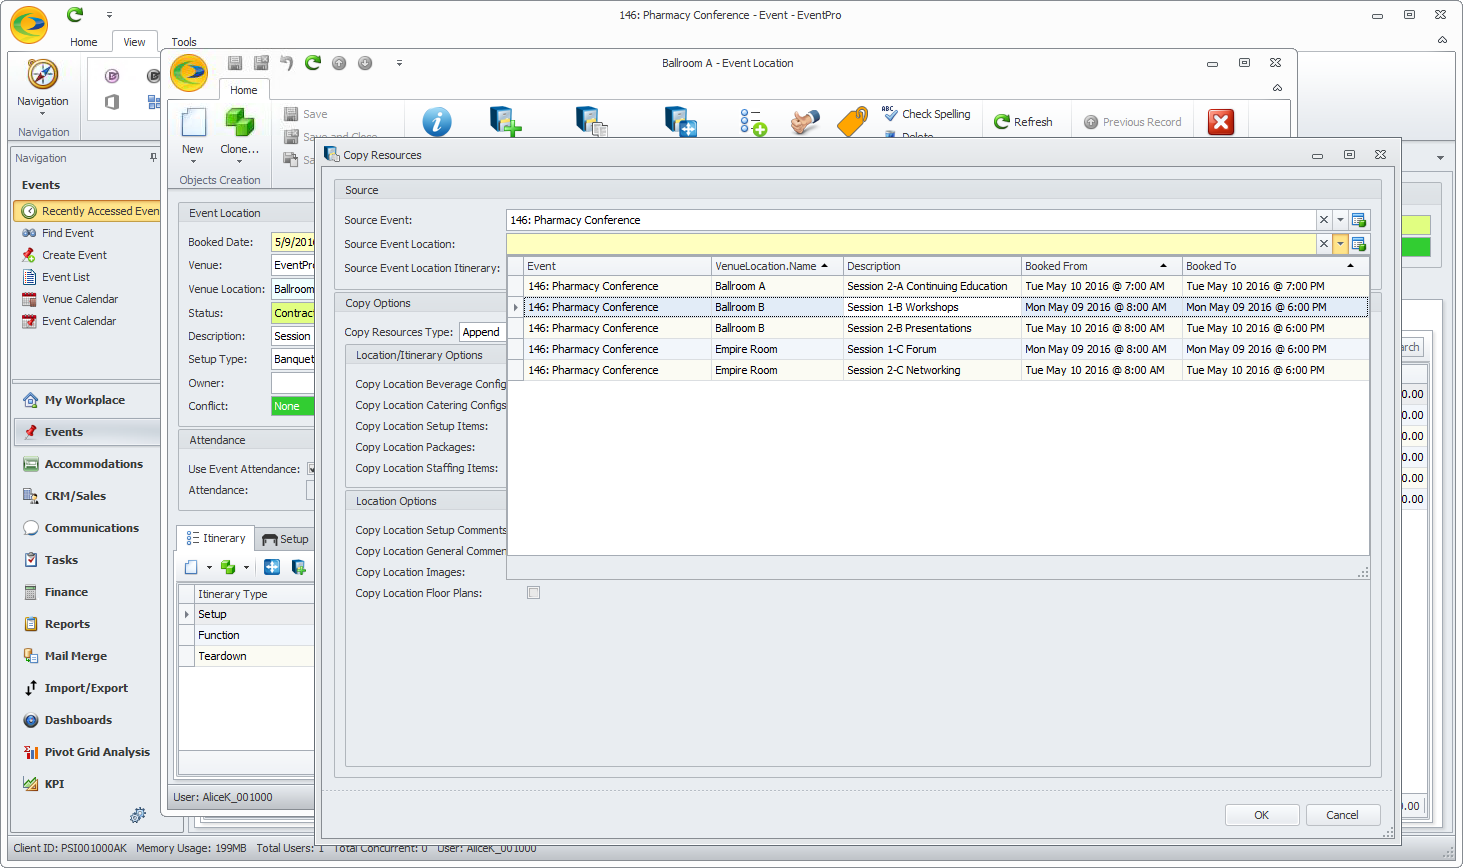This screenshot has width=1463, height=868.
Task: Click the Clone green cubes icon
Action: [239, 122]
